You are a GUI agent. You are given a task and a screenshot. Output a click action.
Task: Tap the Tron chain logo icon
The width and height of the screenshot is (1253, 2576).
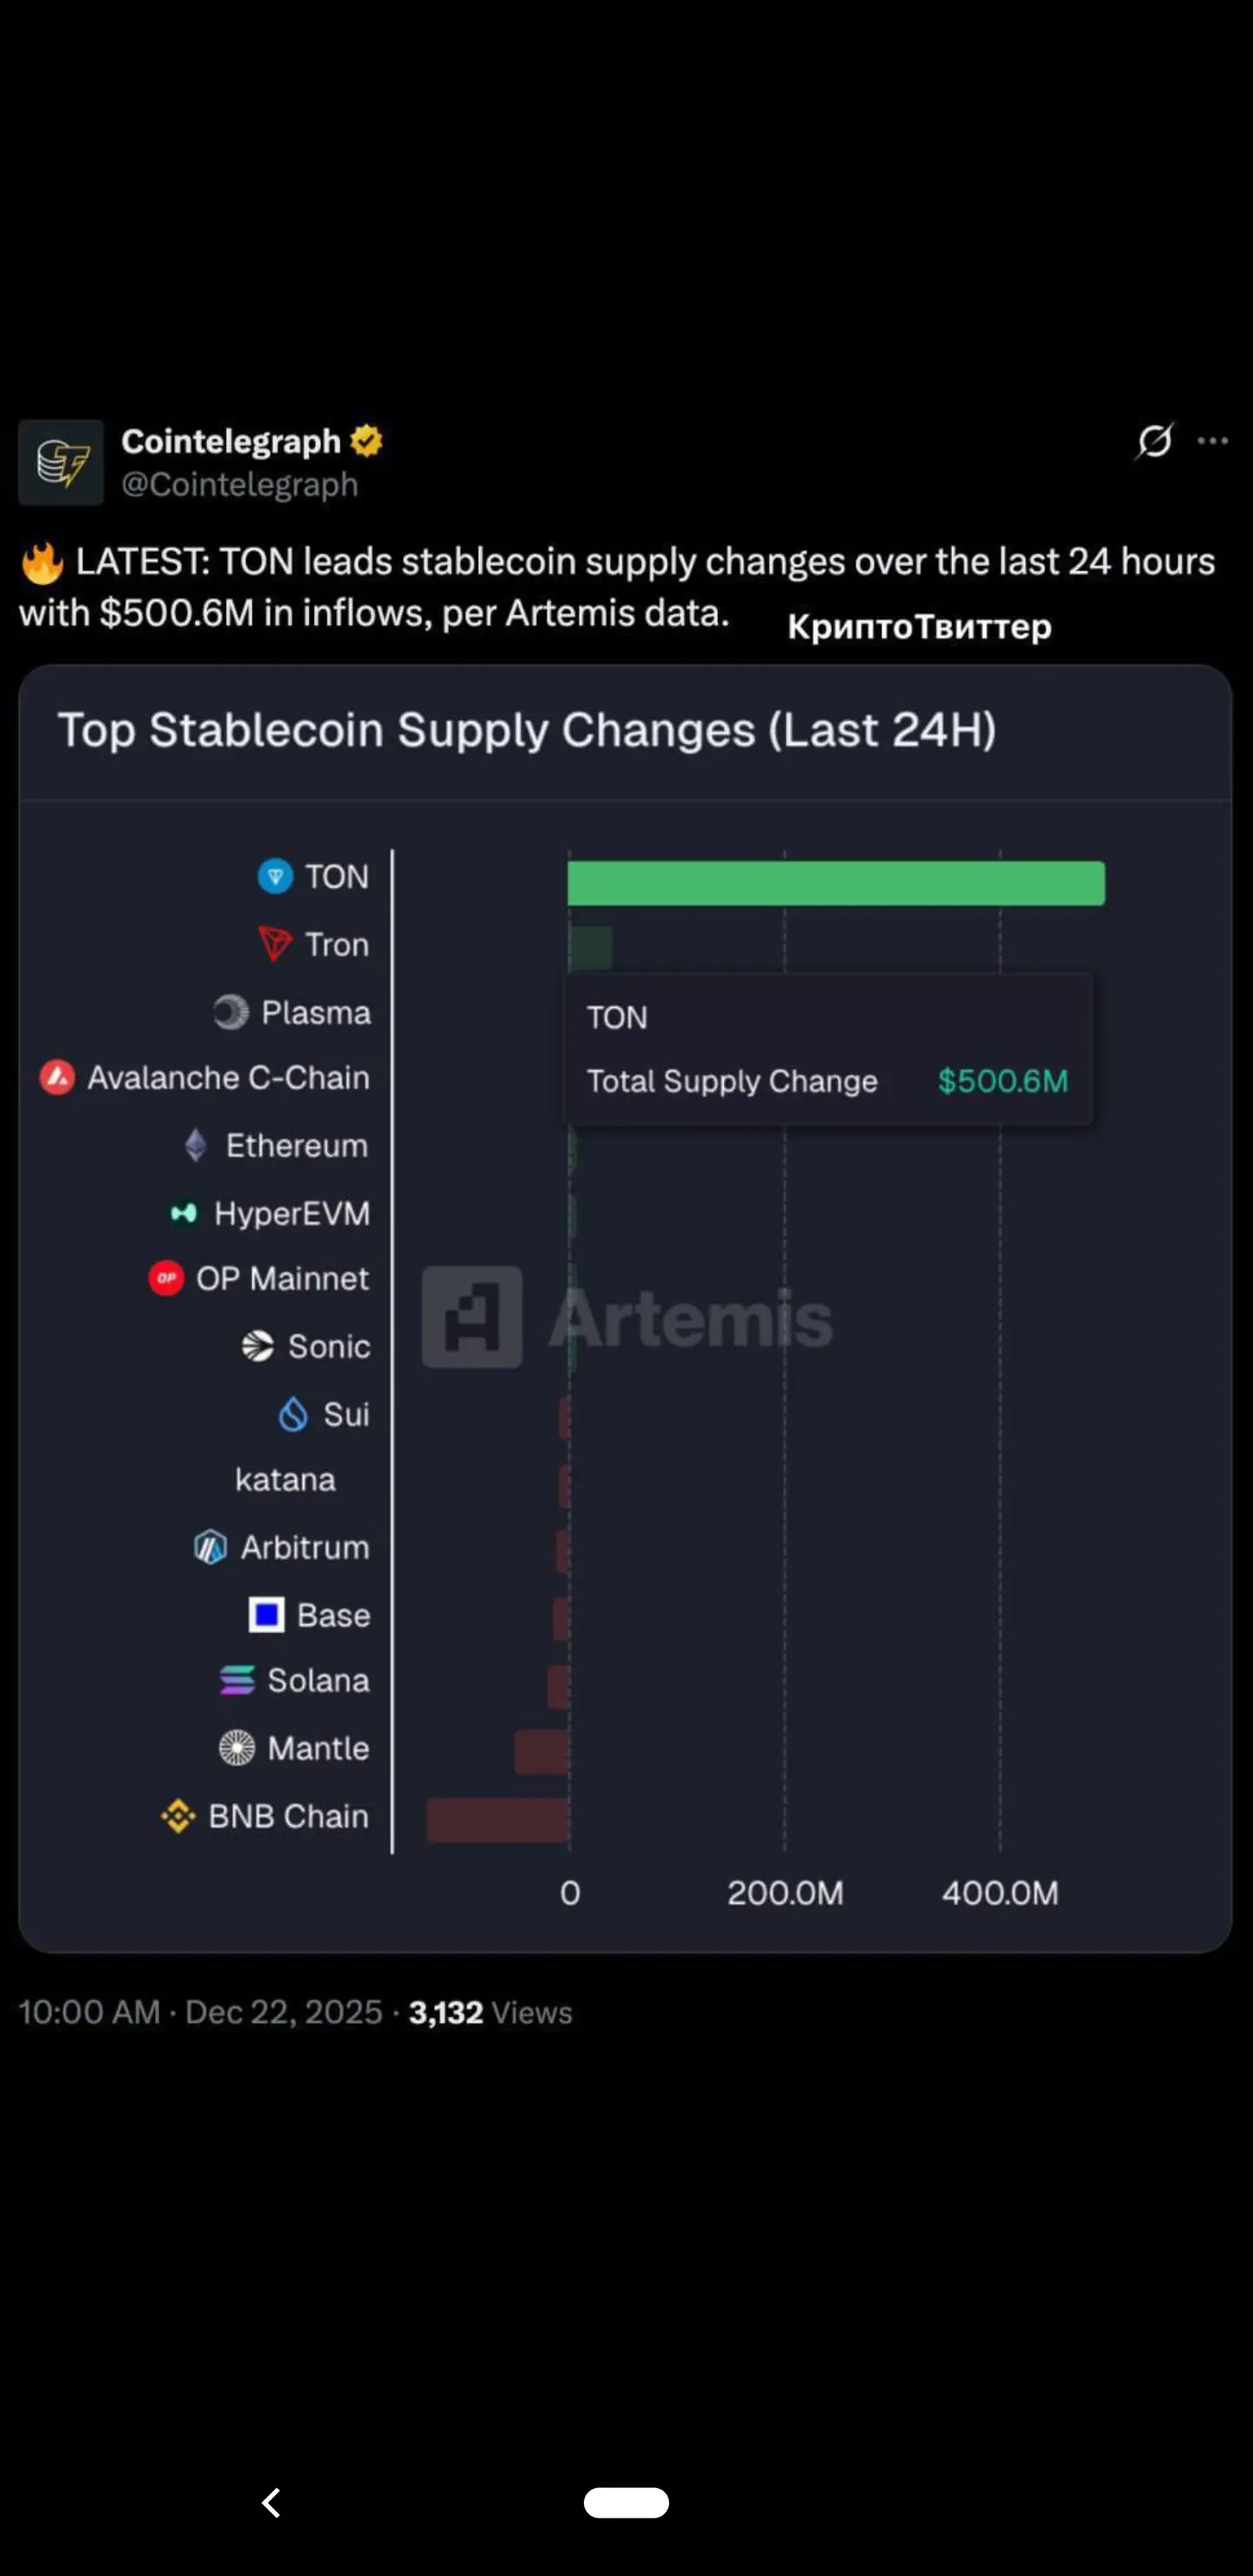(275, 943)
